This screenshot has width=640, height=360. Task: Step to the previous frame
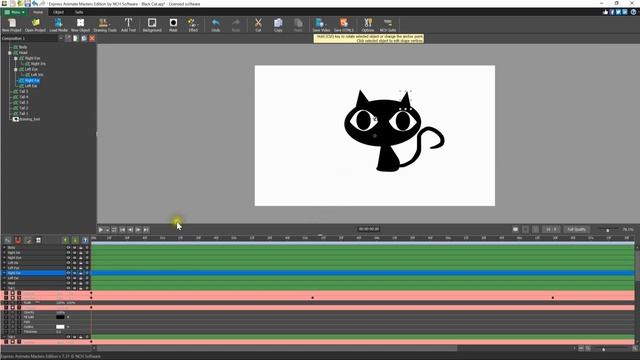130,230
